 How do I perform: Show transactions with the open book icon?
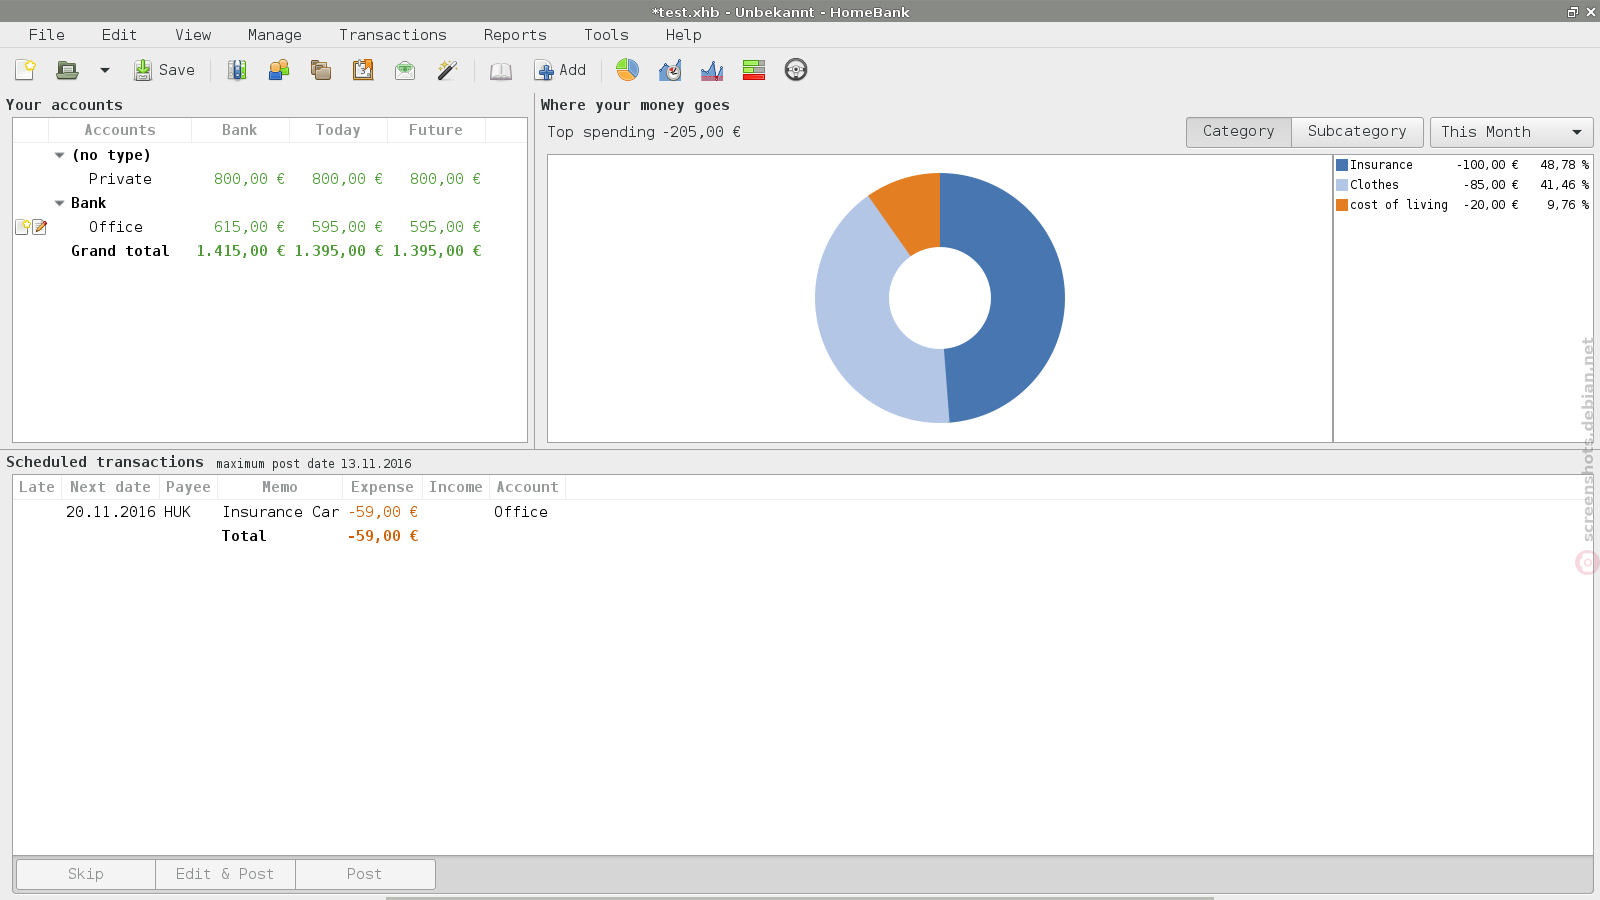click(x=501, y=70)
